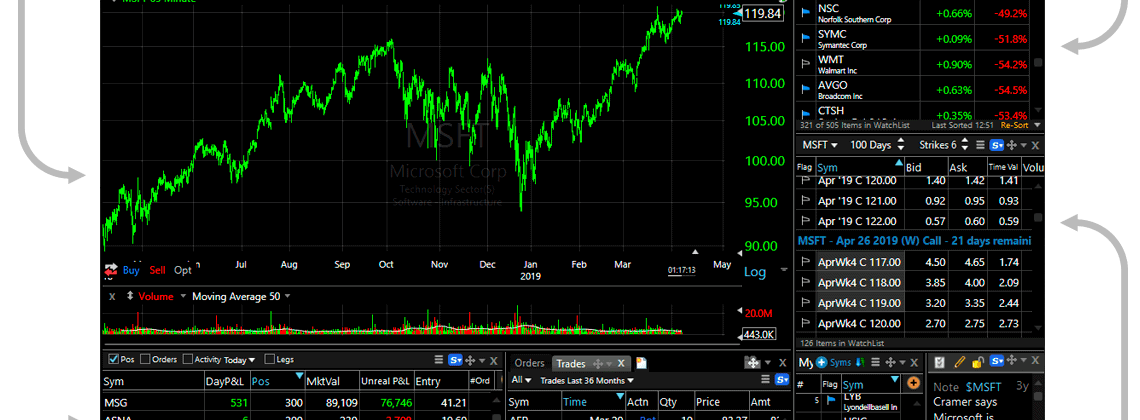Image resolution: width=1140 pixels, height=420 pixels.
Task: Close the Volume indicator pane with X
Action: coord(112,296)
